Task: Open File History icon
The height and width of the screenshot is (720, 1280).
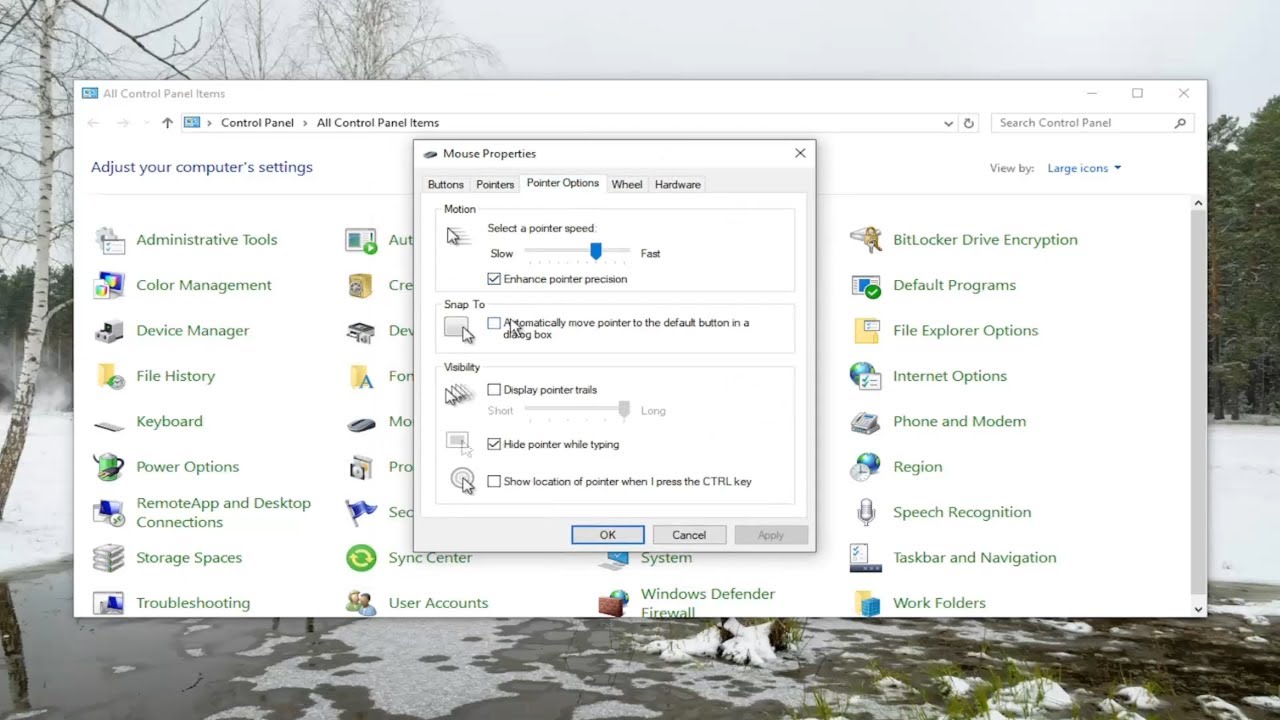Action: tap(110, 376)
